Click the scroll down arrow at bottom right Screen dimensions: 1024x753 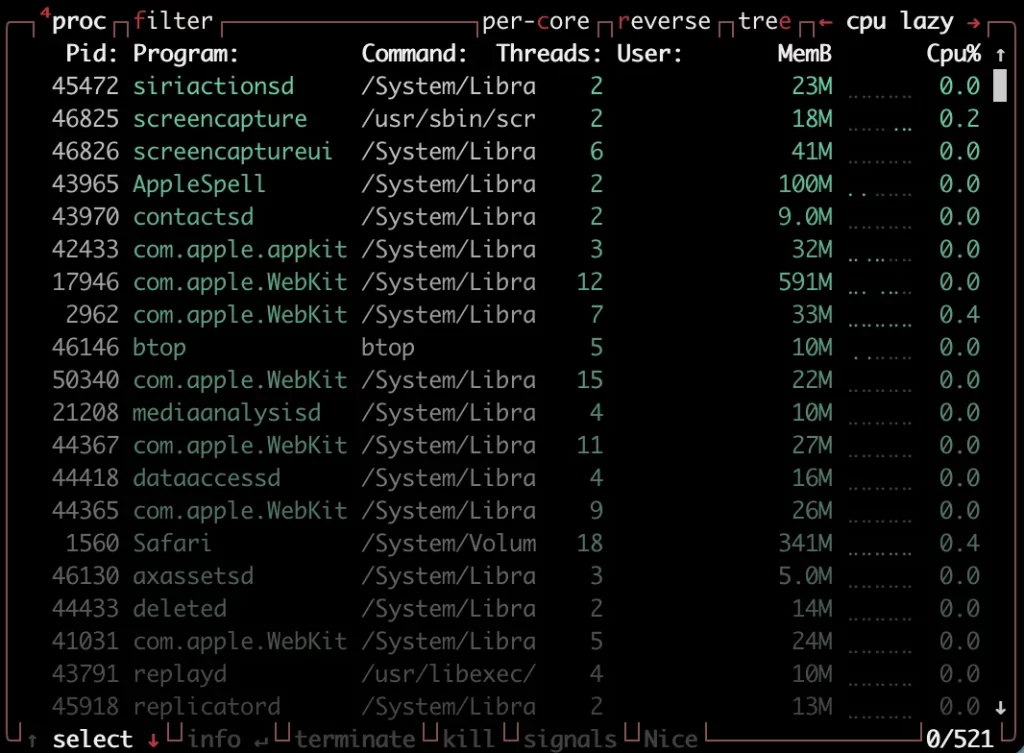[x=999, y=707]
